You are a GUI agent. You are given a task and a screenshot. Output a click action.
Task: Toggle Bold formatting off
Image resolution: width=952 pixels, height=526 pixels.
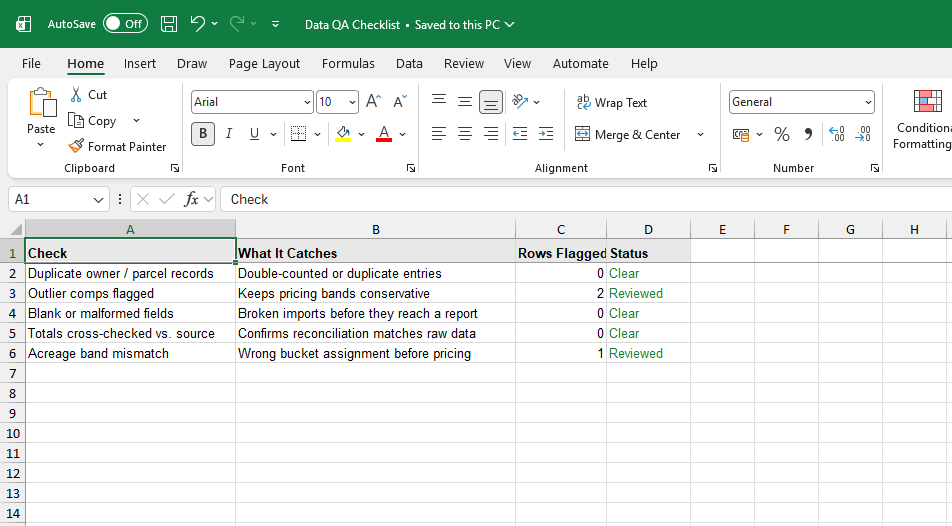click(203, 134)
